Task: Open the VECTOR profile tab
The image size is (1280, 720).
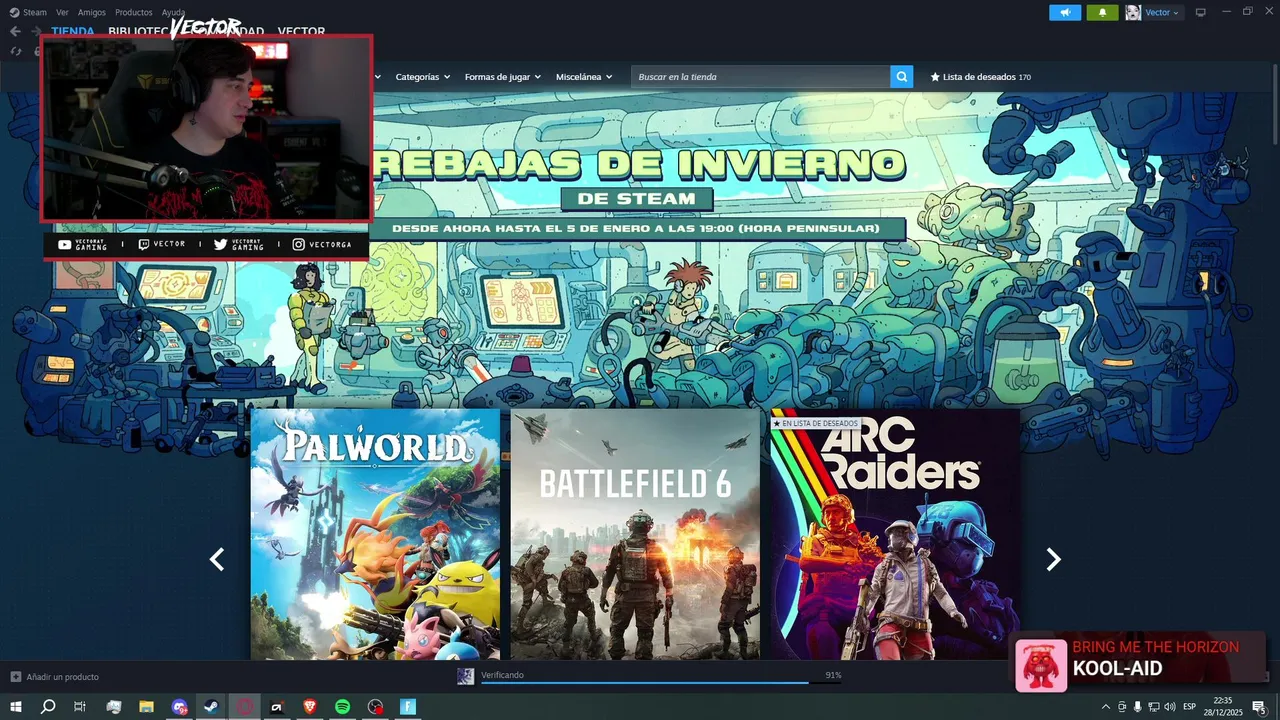Action: click(x=301, y=32)
